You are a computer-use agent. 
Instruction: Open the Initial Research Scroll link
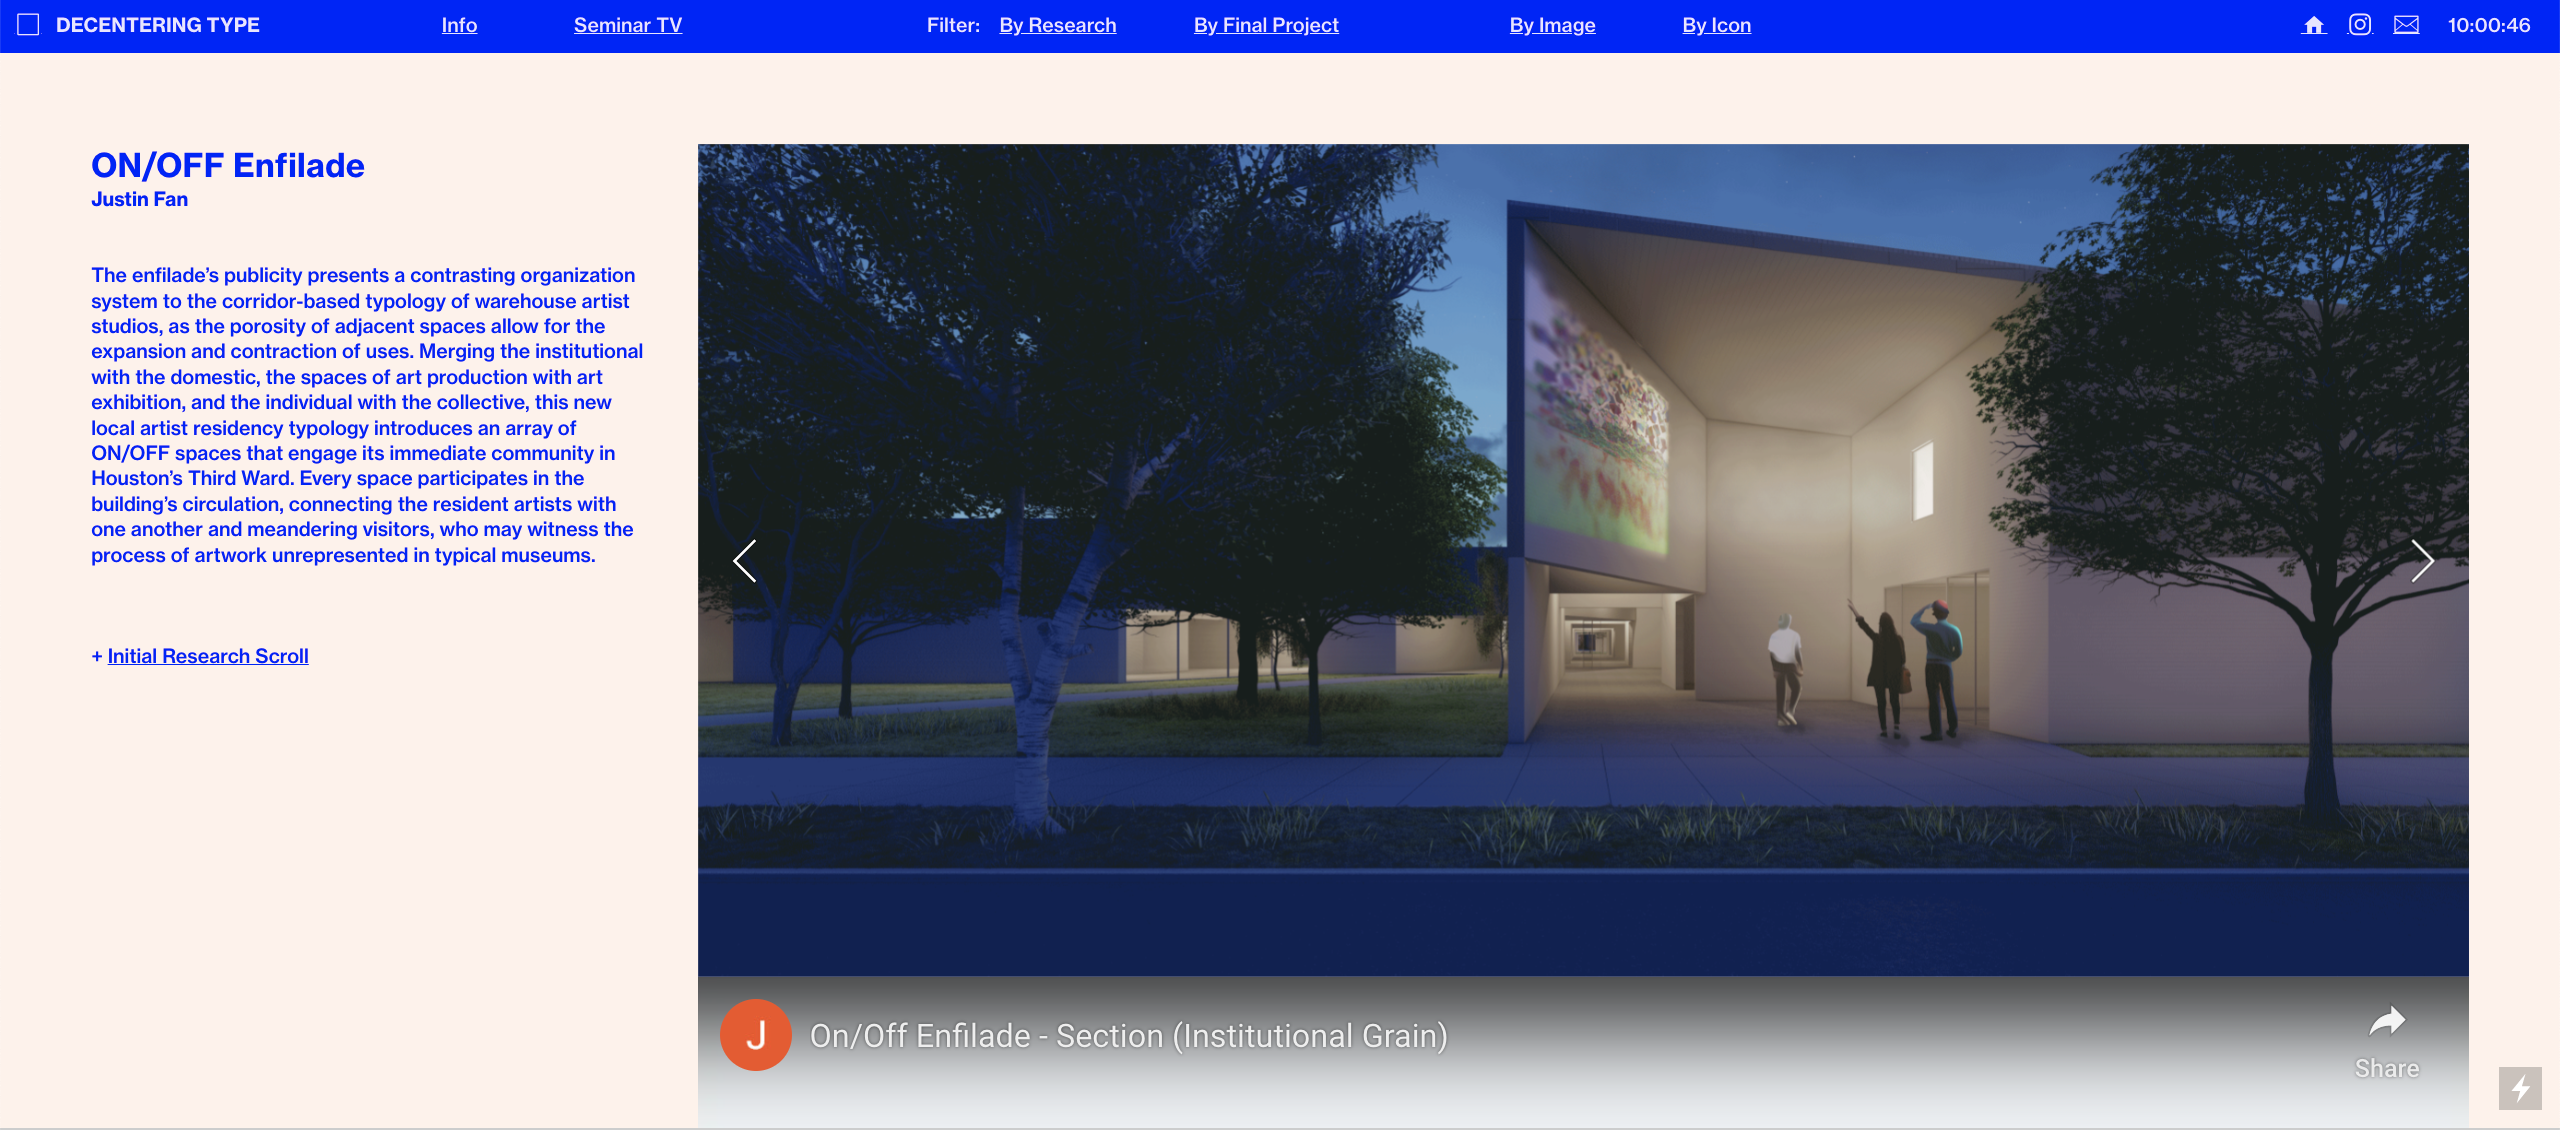pyautogui.click(x=208, y=657)
